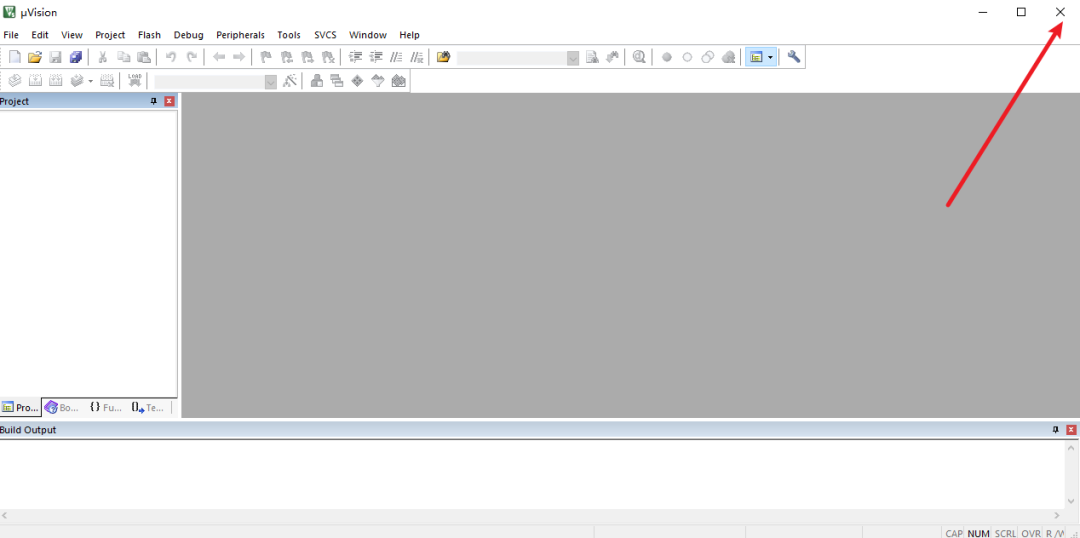Viewport: 1080px width, 538px height.
Task: Open batch build dropdown arrow
Action: [90, 81]
